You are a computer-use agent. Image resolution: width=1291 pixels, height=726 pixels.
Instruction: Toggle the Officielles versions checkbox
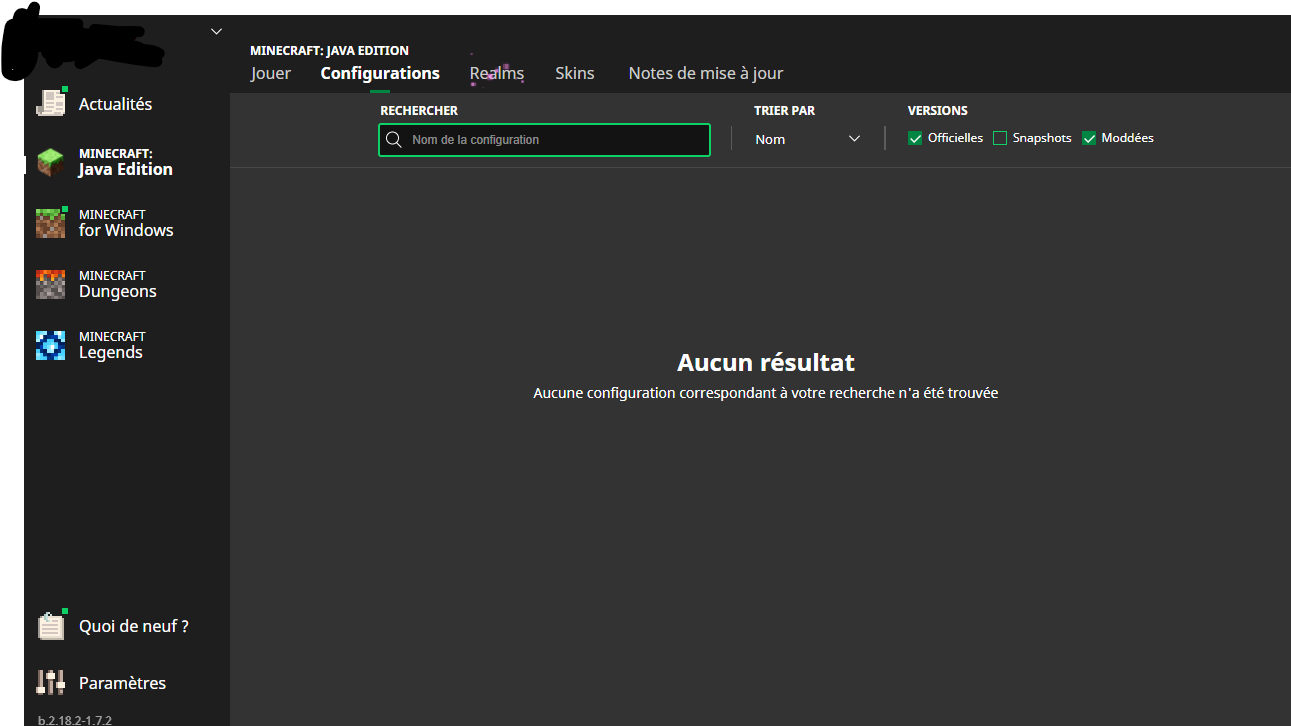915,139
